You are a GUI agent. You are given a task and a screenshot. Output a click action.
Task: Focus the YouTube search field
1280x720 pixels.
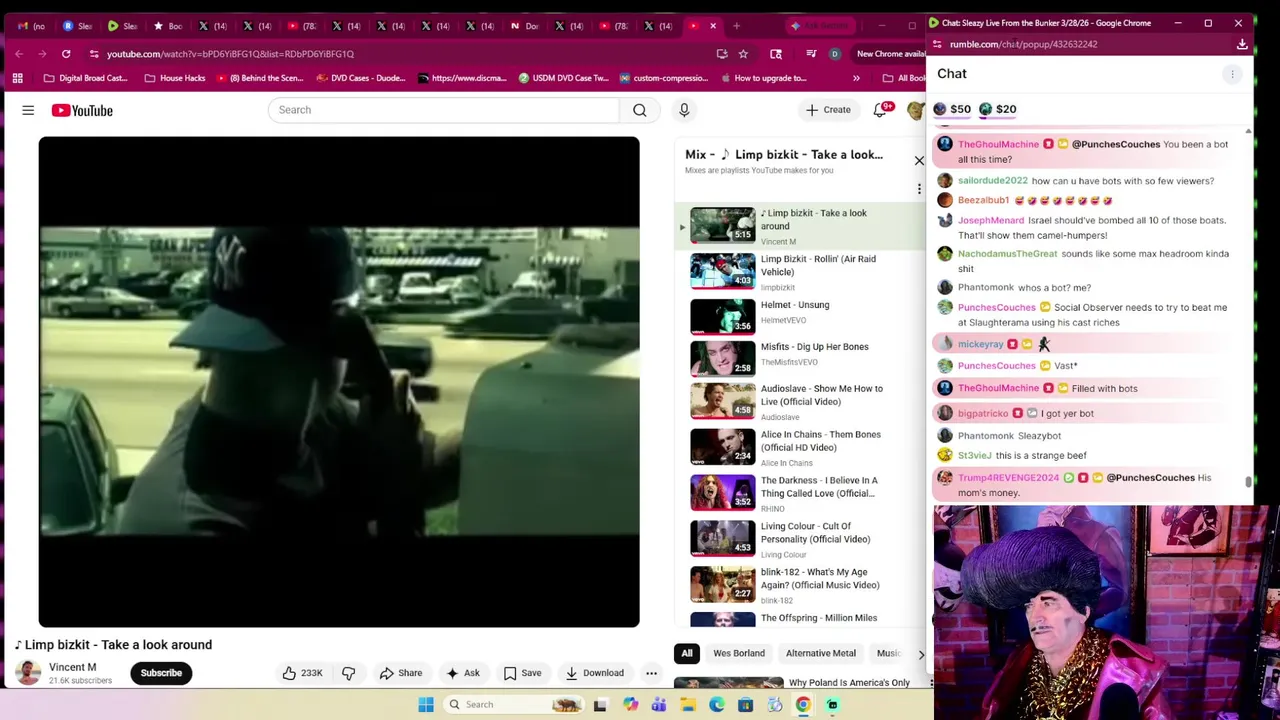(444, 110)
